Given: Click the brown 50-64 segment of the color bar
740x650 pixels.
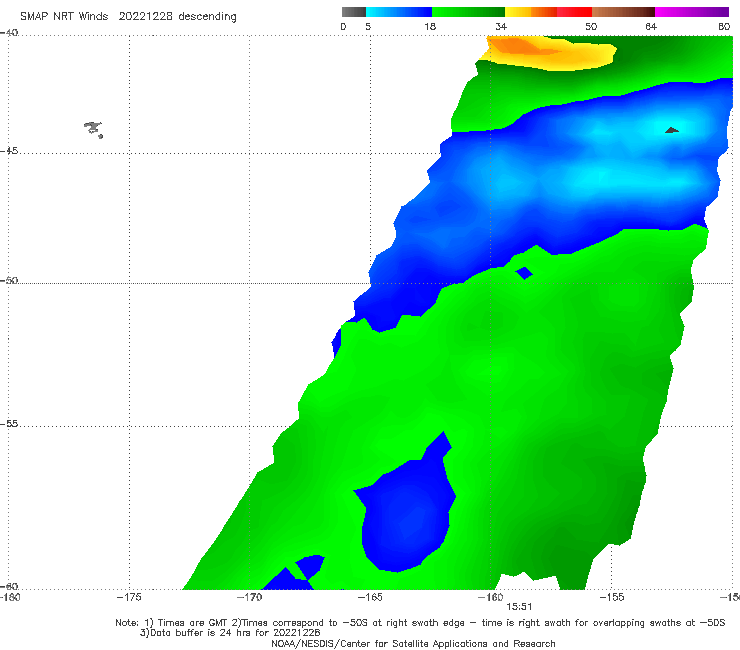Looking at the screenshot, I should click(623, 12).
